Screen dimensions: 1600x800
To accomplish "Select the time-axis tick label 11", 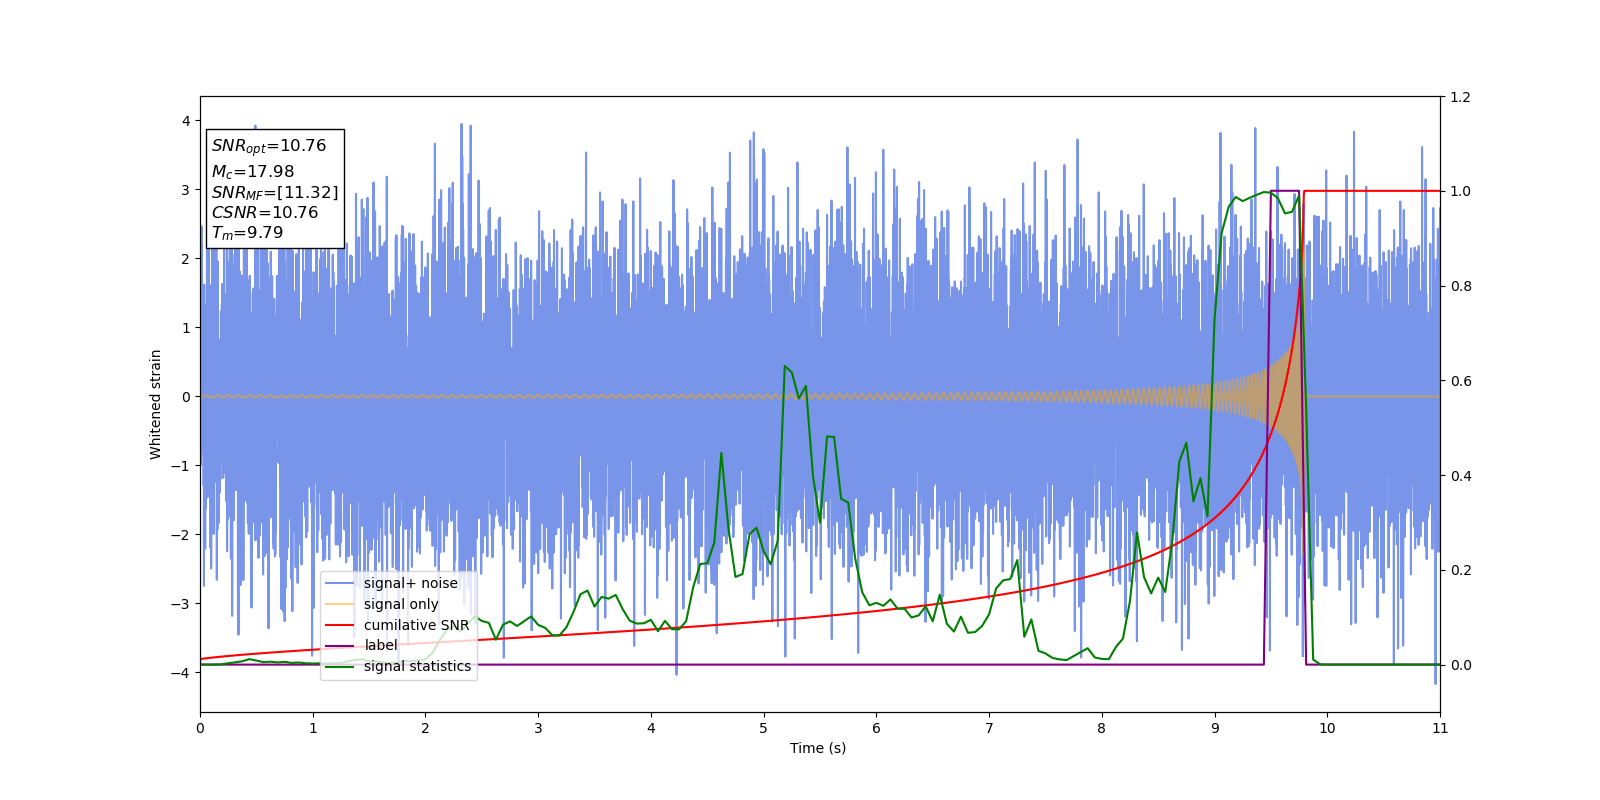I will pyautogui.click(x=1440, y=728).
